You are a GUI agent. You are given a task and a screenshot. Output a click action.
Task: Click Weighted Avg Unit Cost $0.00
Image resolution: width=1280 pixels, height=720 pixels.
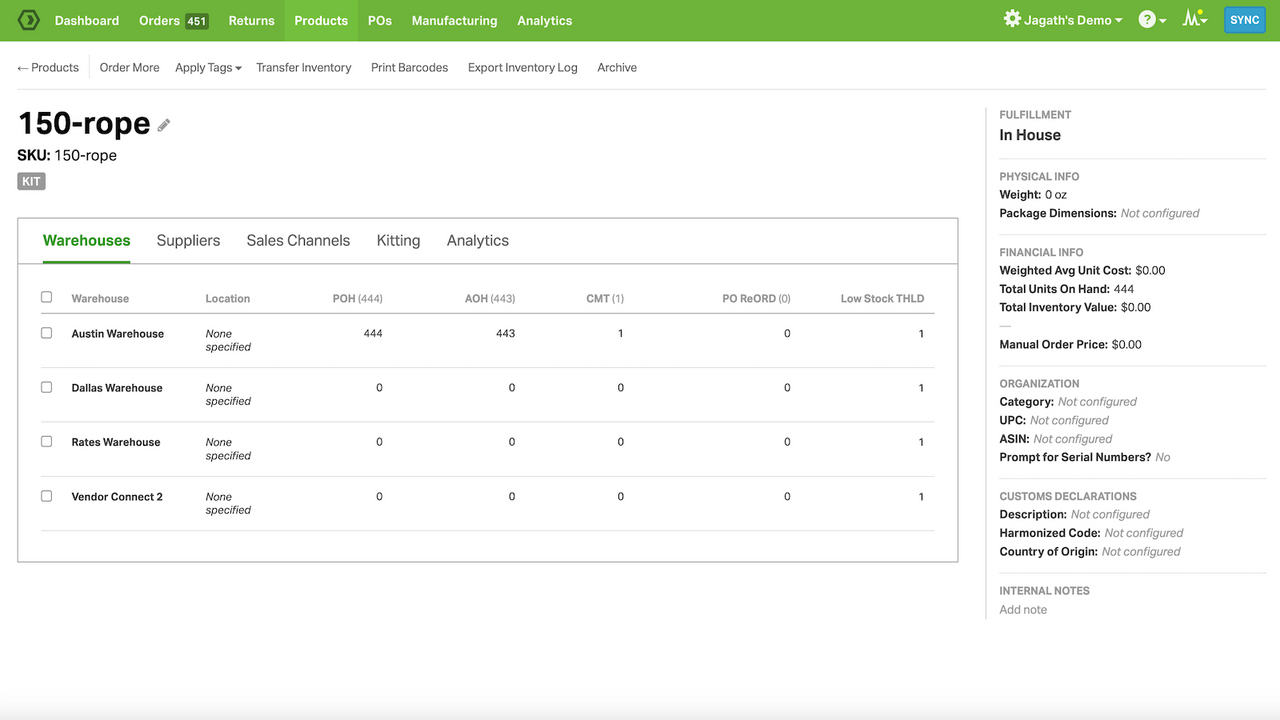(1150, 270)
